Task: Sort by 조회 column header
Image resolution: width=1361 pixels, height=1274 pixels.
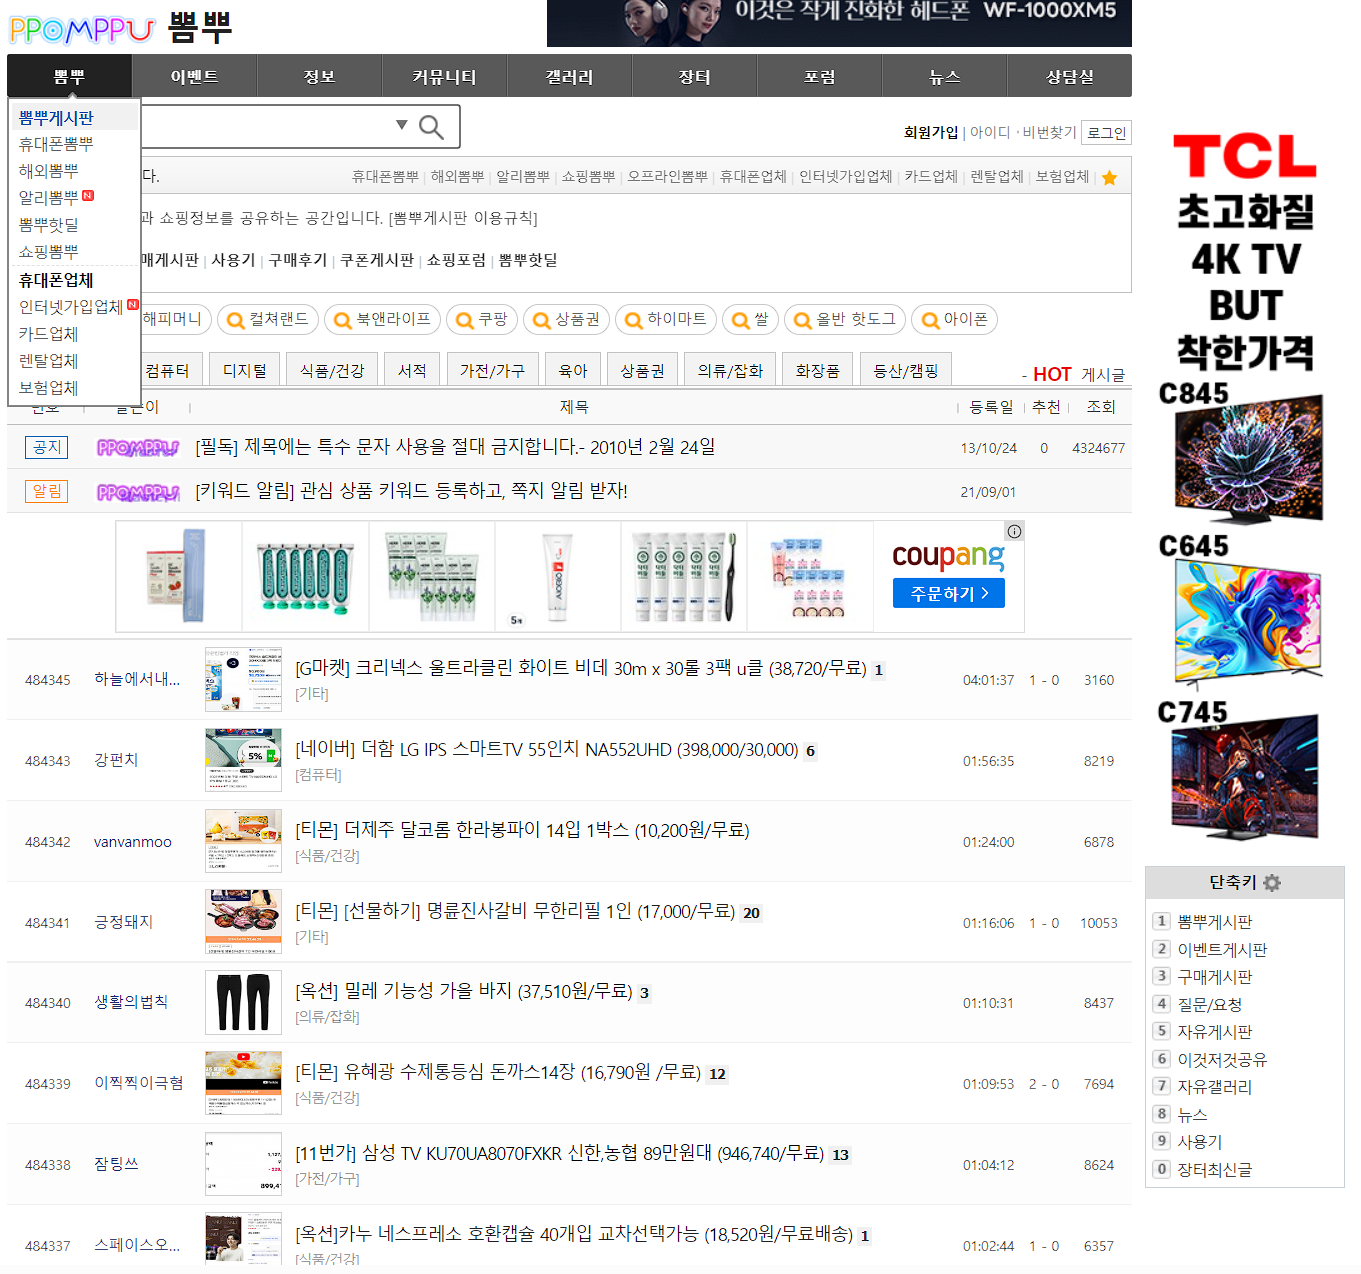Action: (x=1101, y=407)
